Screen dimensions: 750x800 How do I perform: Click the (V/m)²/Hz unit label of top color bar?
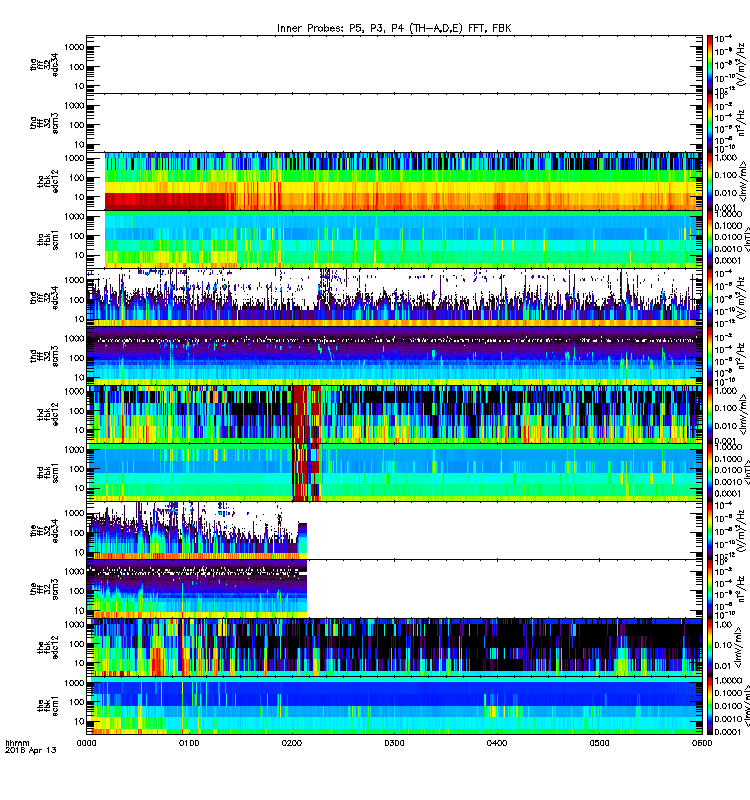[x=743, y=64]
